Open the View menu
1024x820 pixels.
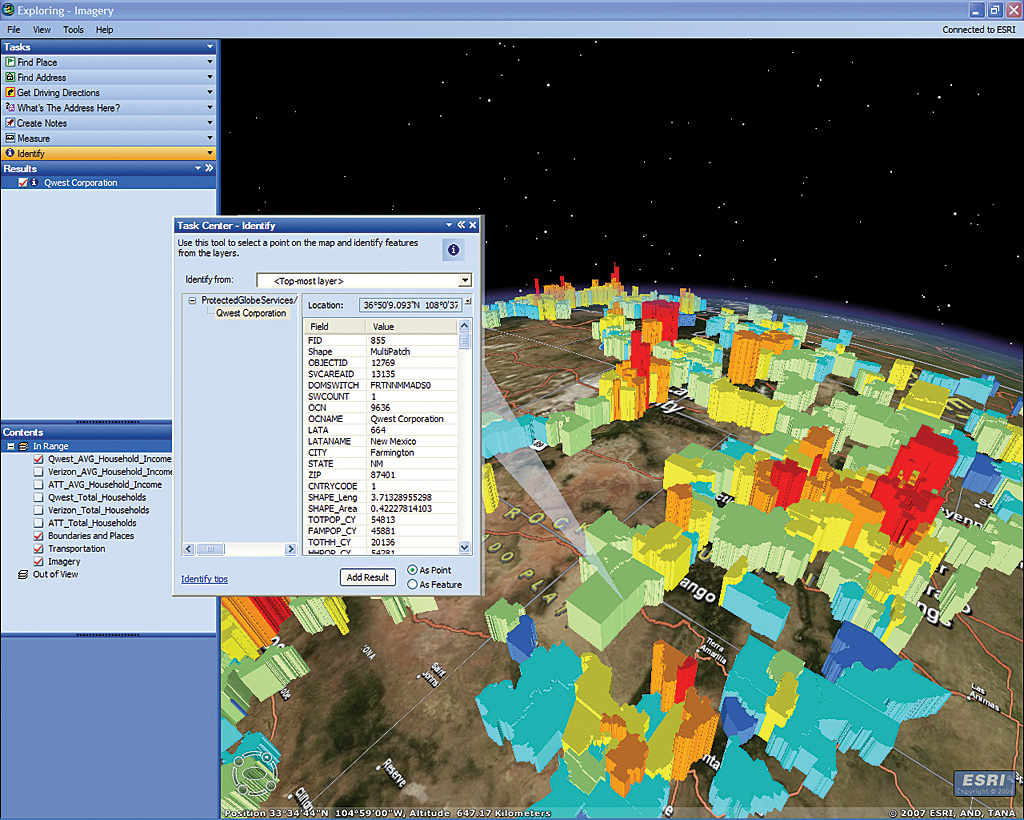tap(42, 29)
